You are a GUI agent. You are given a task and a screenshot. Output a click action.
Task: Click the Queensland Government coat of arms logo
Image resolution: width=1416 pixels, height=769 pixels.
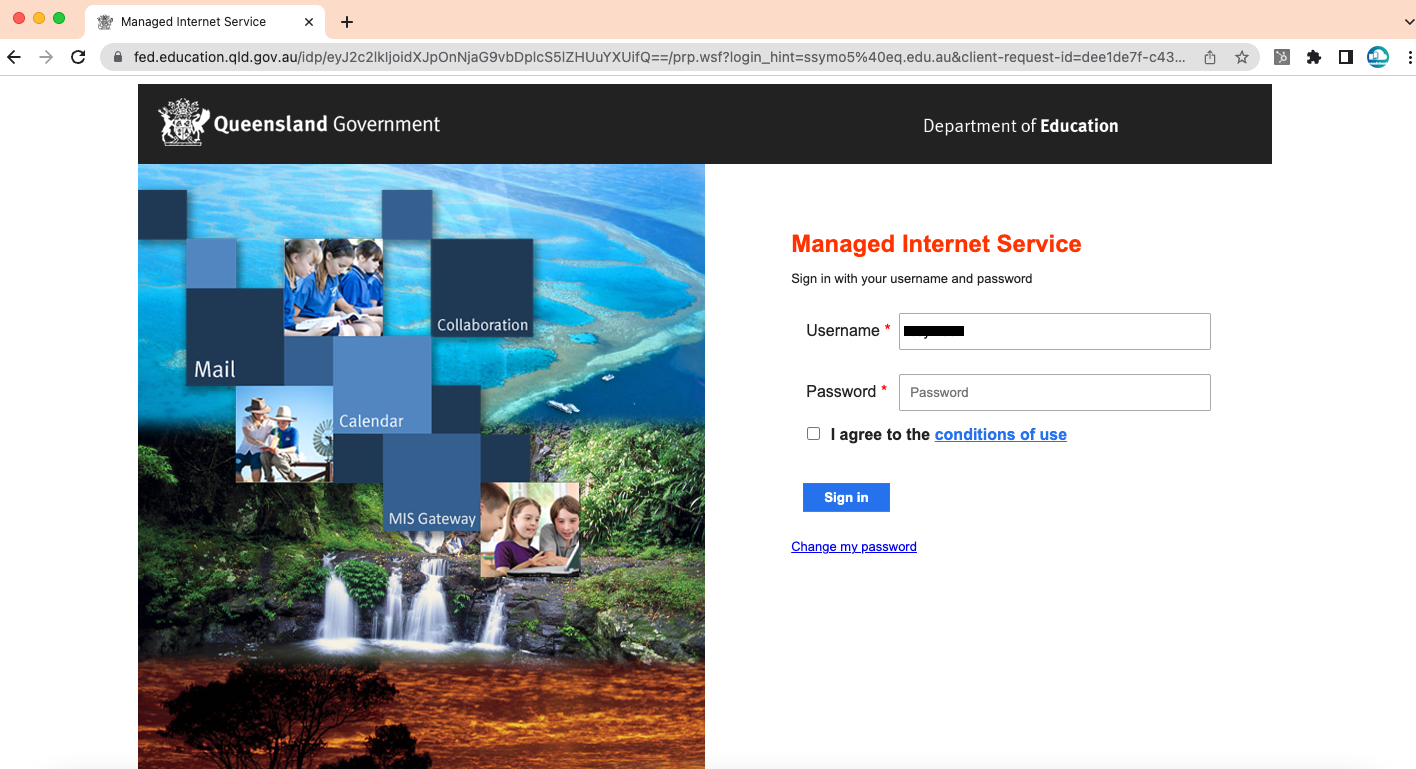pos(182,121)
